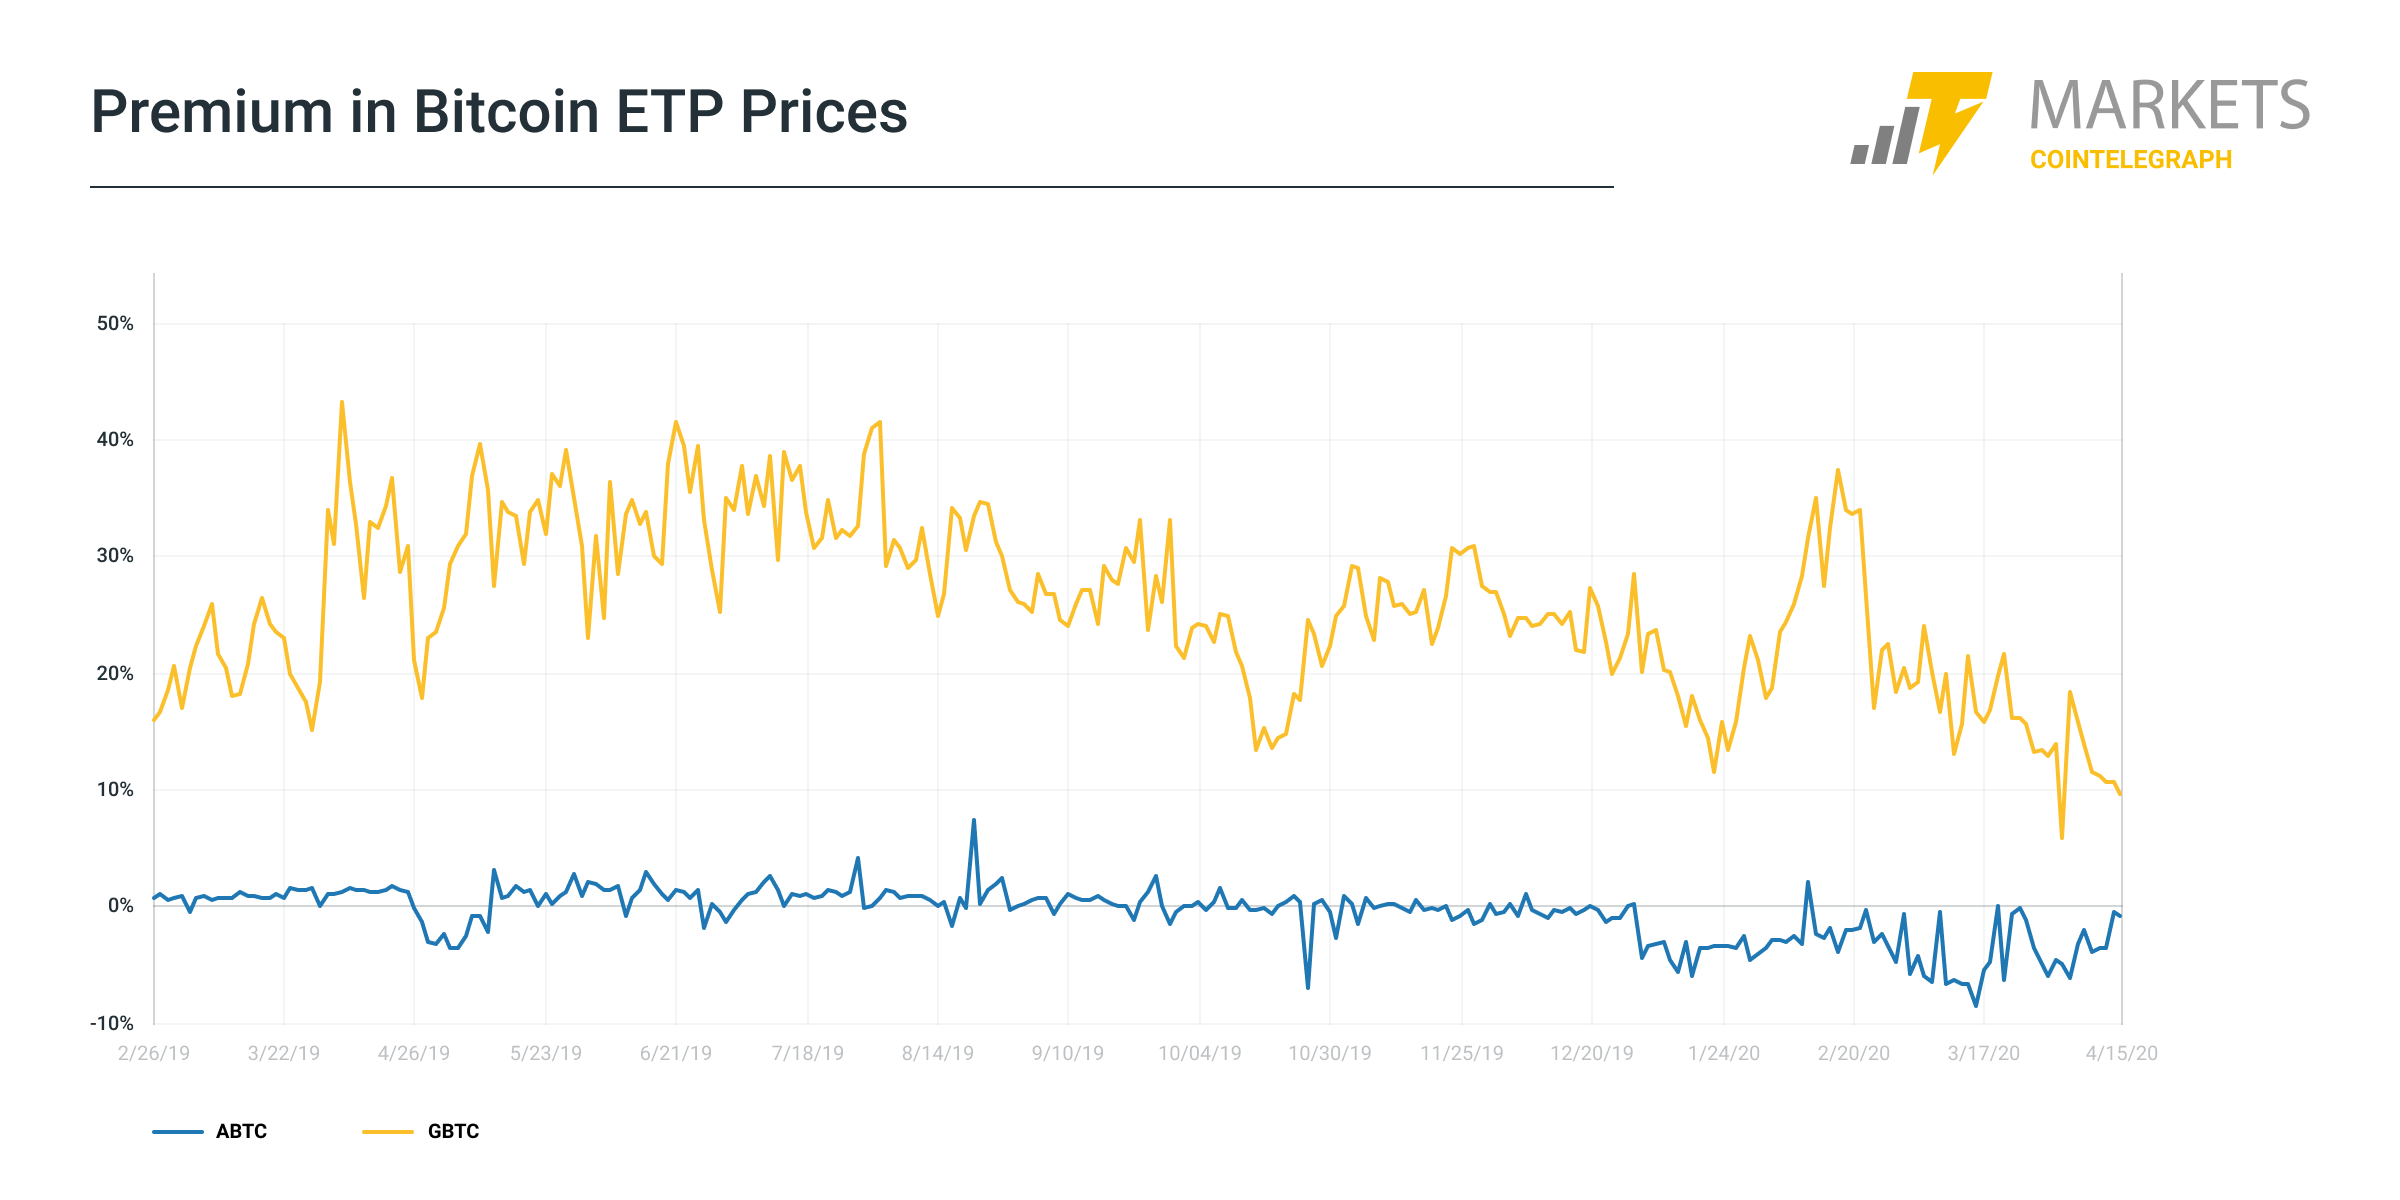Image resolution: width=2400 pixels, height=1200 pixels.
Task: Select the 2/26/19 date marker
Action: point(154,1053)
